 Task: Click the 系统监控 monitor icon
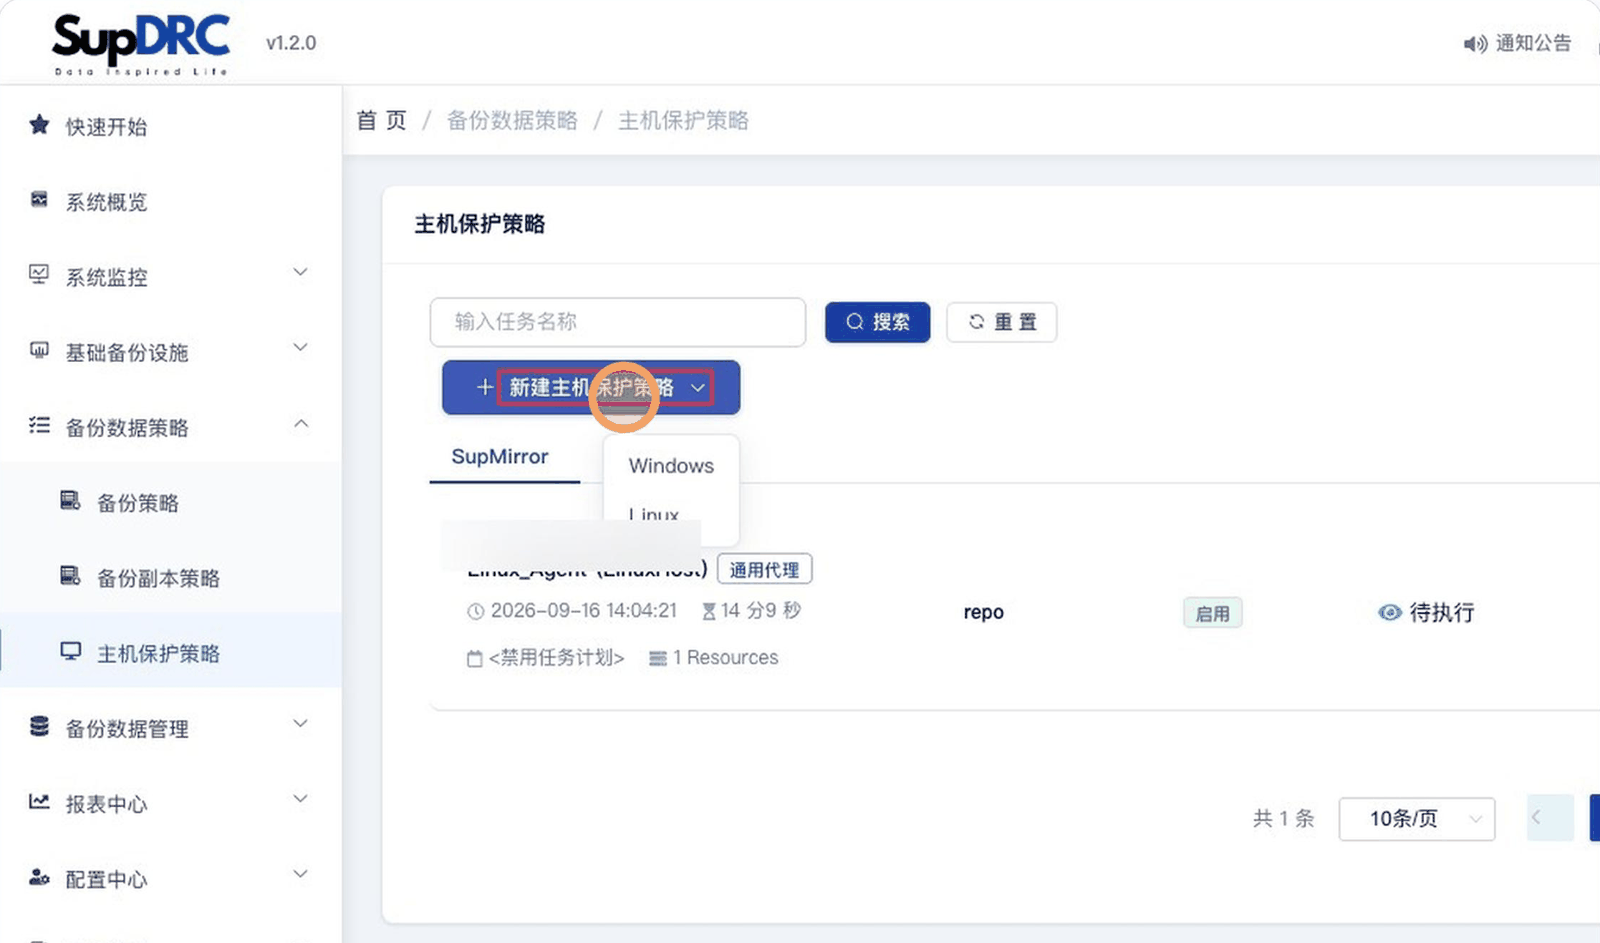39,275
